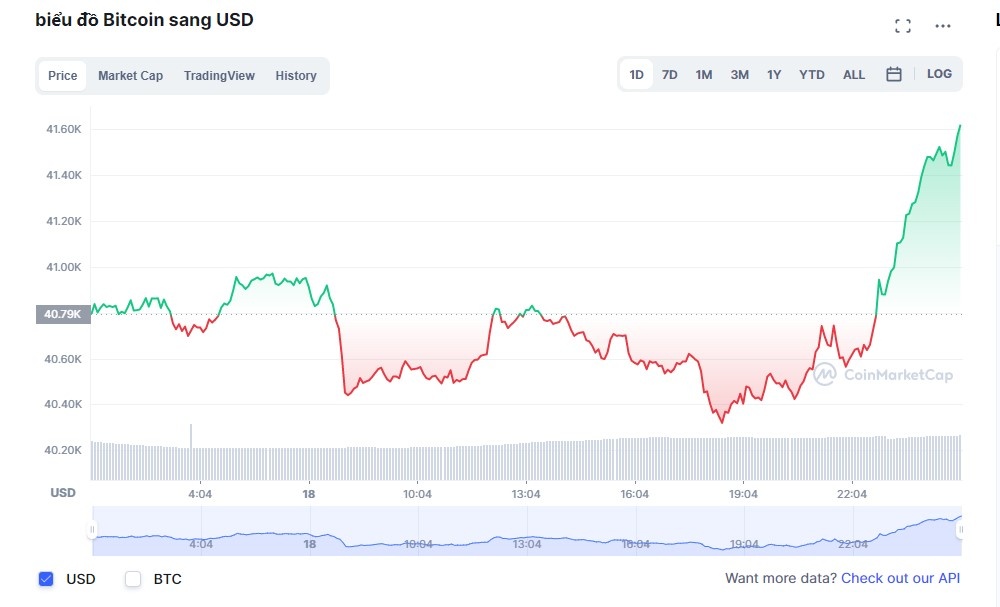Open the Check out our API link
The height and width of the screenshot is (607, 1000).
(x=900, y=578)
